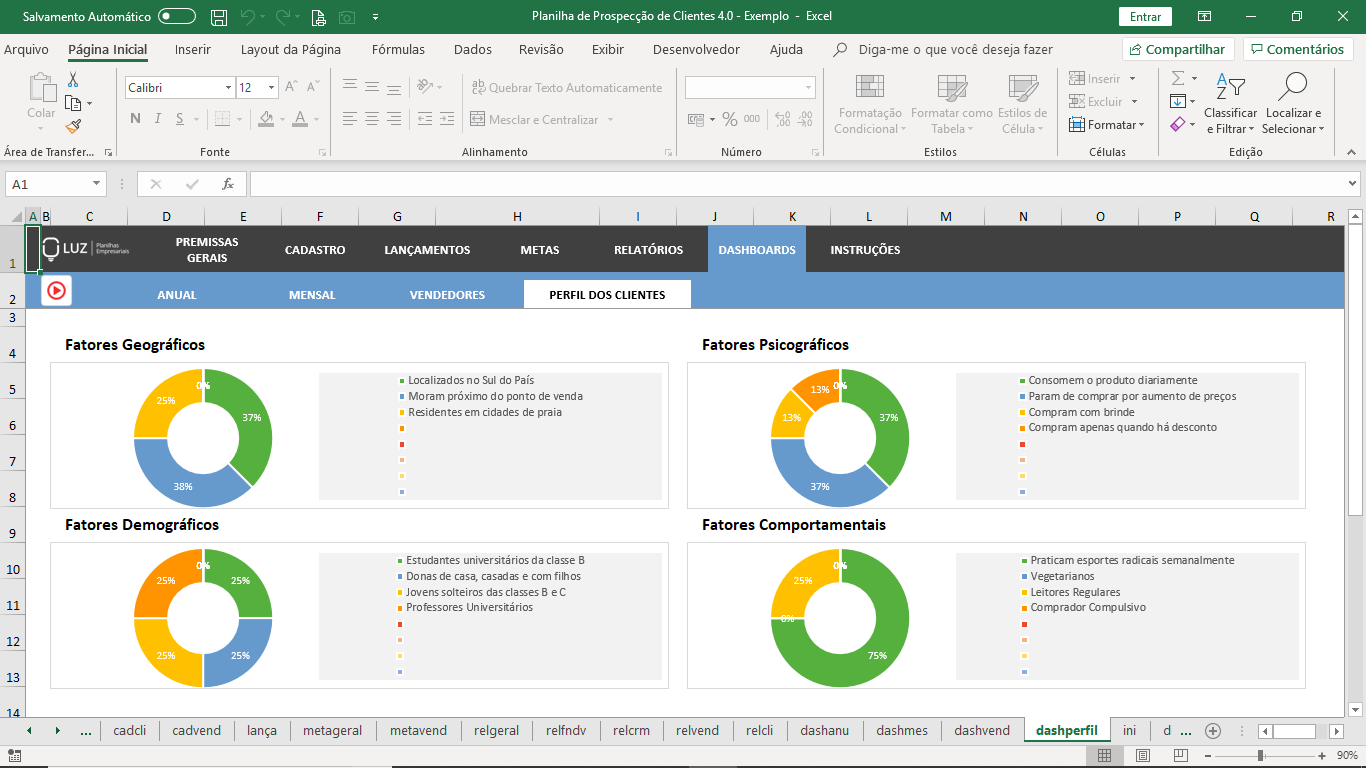Apply Bold formatting with N button
1366x768 pixels.
coord(135,119)
